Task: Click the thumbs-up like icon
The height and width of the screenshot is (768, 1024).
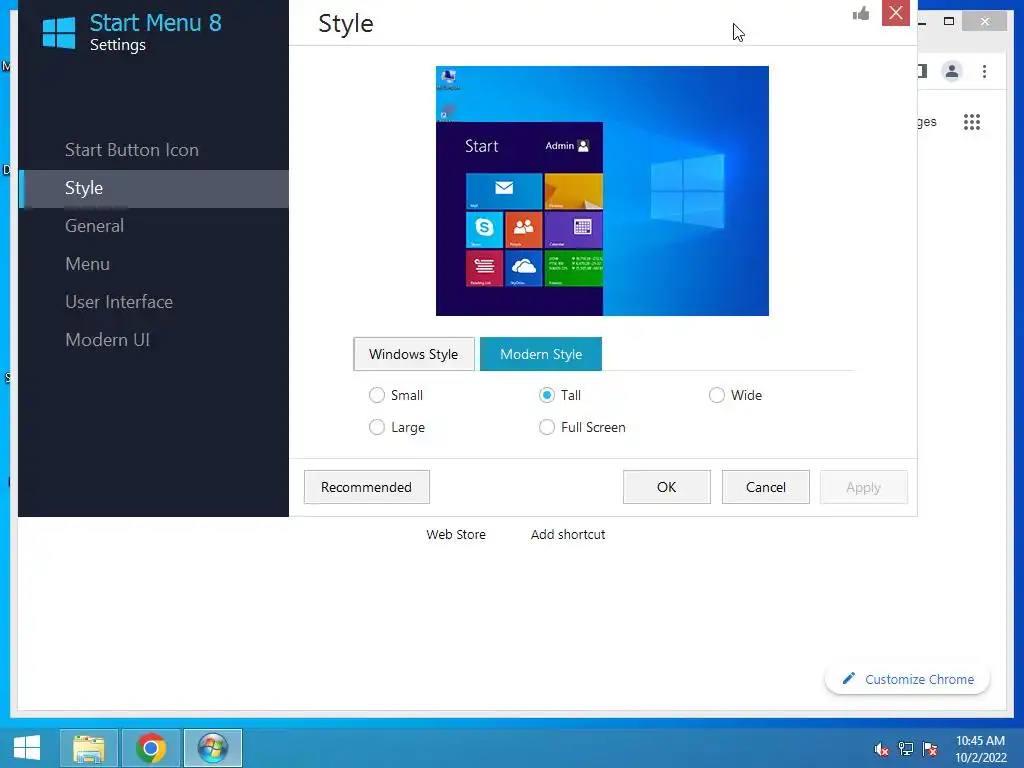Action: point(861,14)
